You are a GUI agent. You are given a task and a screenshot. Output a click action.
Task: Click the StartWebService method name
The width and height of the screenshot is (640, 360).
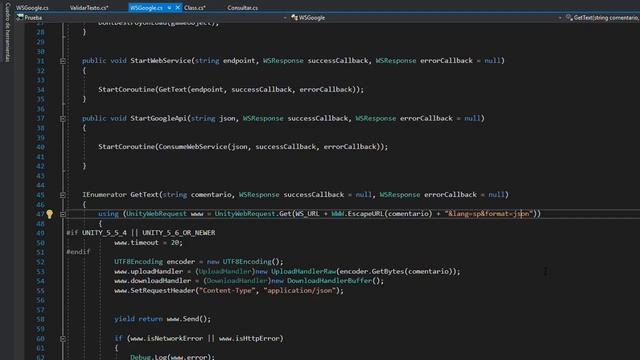(160, 60)
